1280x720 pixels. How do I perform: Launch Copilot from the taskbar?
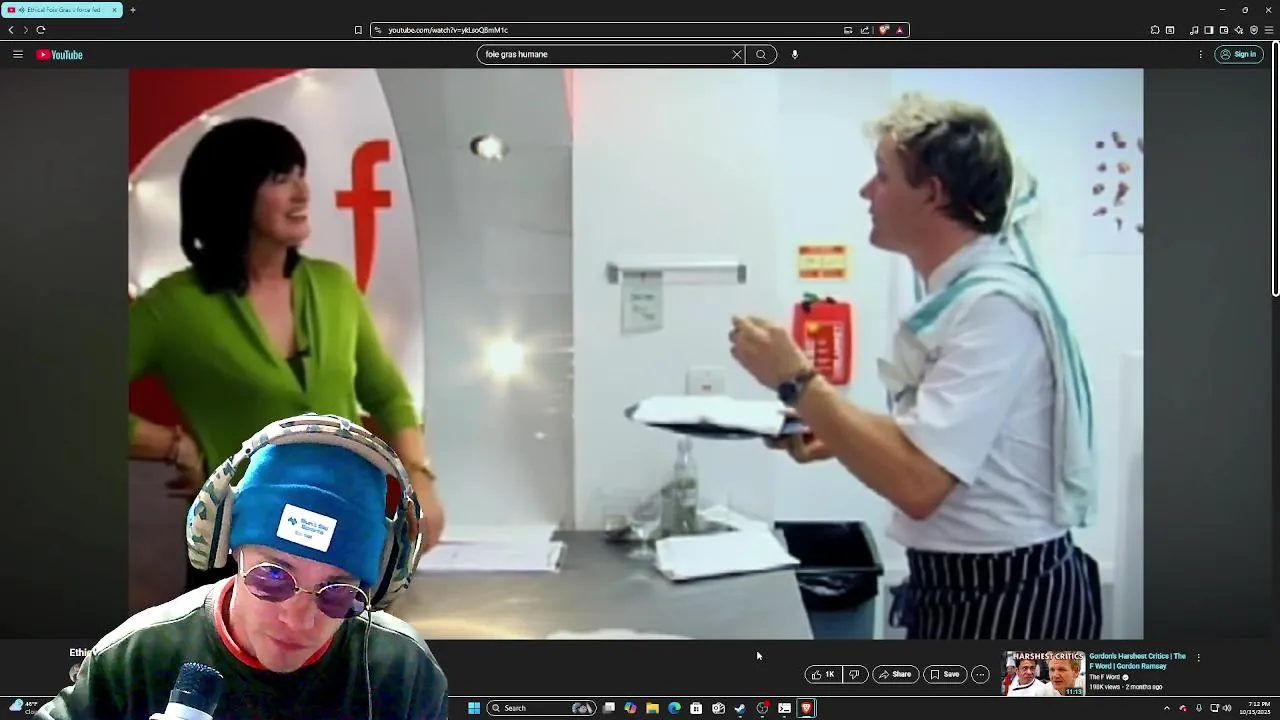coord(630,708)
